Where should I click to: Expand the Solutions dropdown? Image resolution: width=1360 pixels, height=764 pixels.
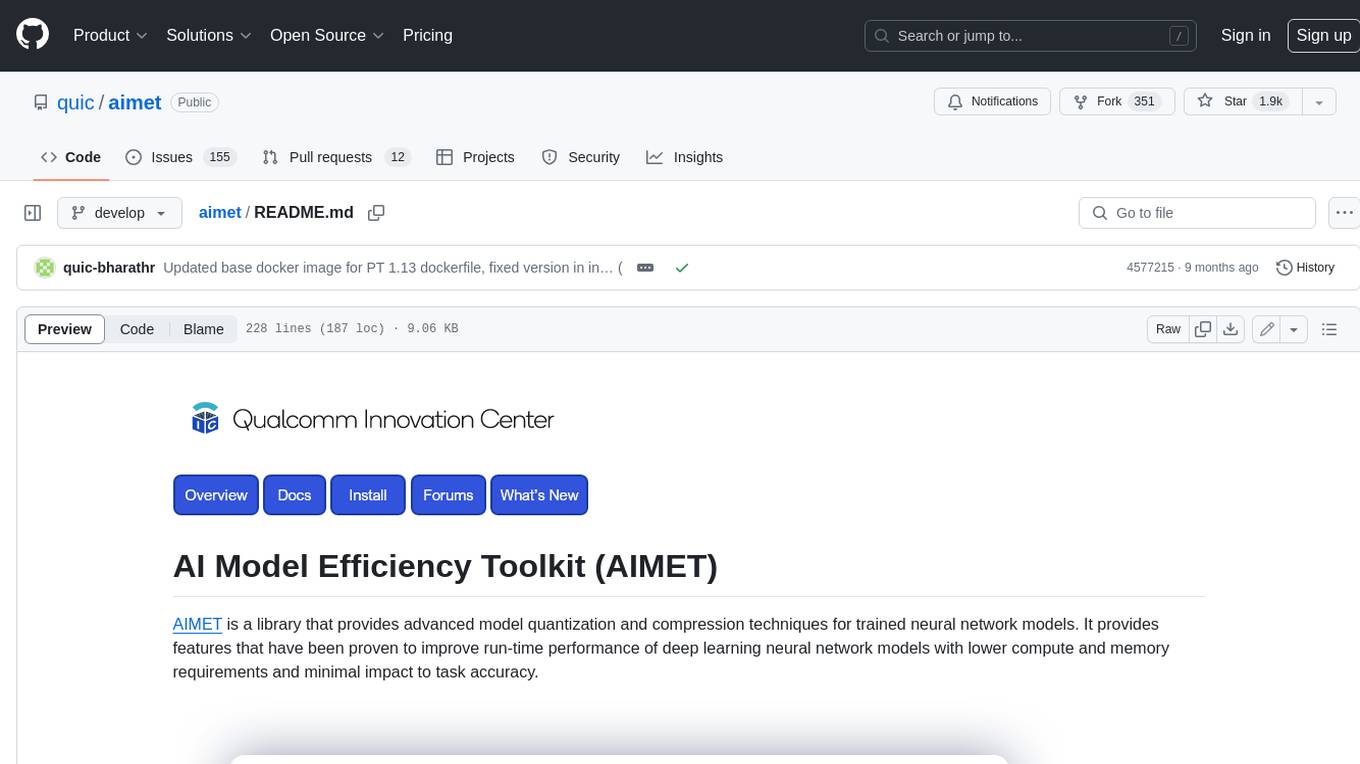209,35
